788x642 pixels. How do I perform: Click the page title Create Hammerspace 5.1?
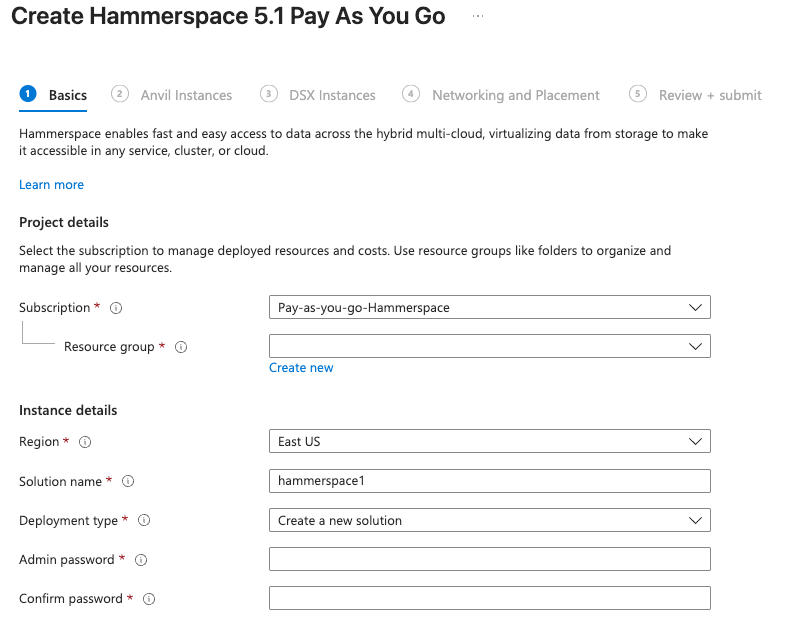click(228, 16)
